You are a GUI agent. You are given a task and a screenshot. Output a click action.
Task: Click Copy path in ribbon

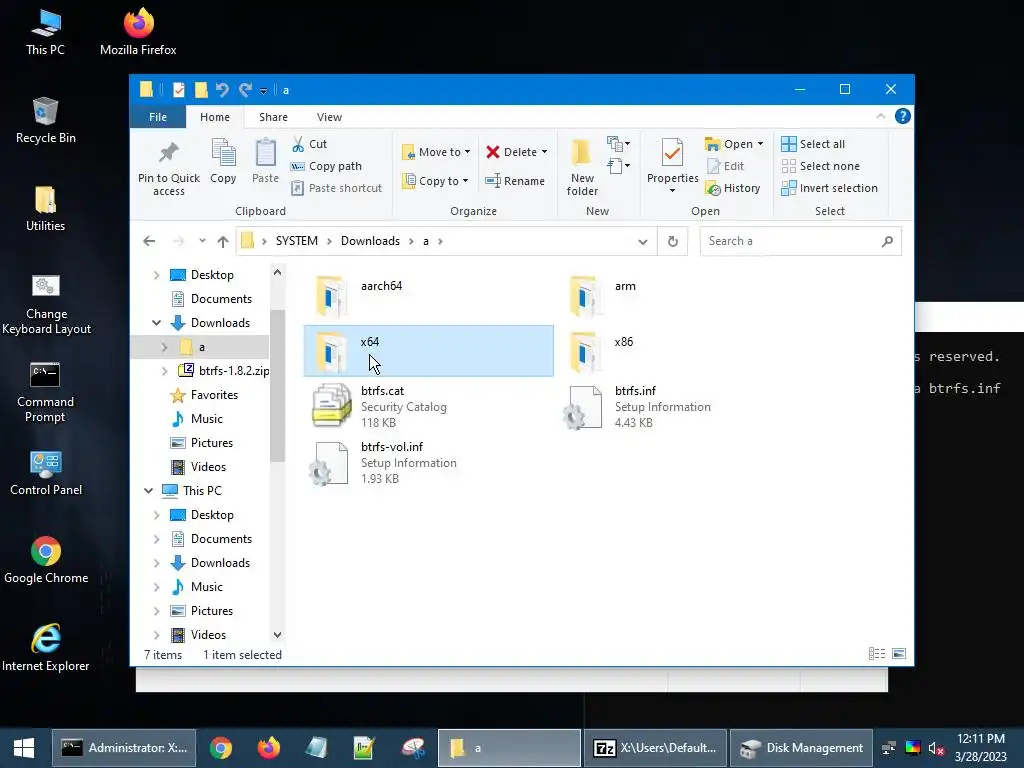(x=327, y=166)
